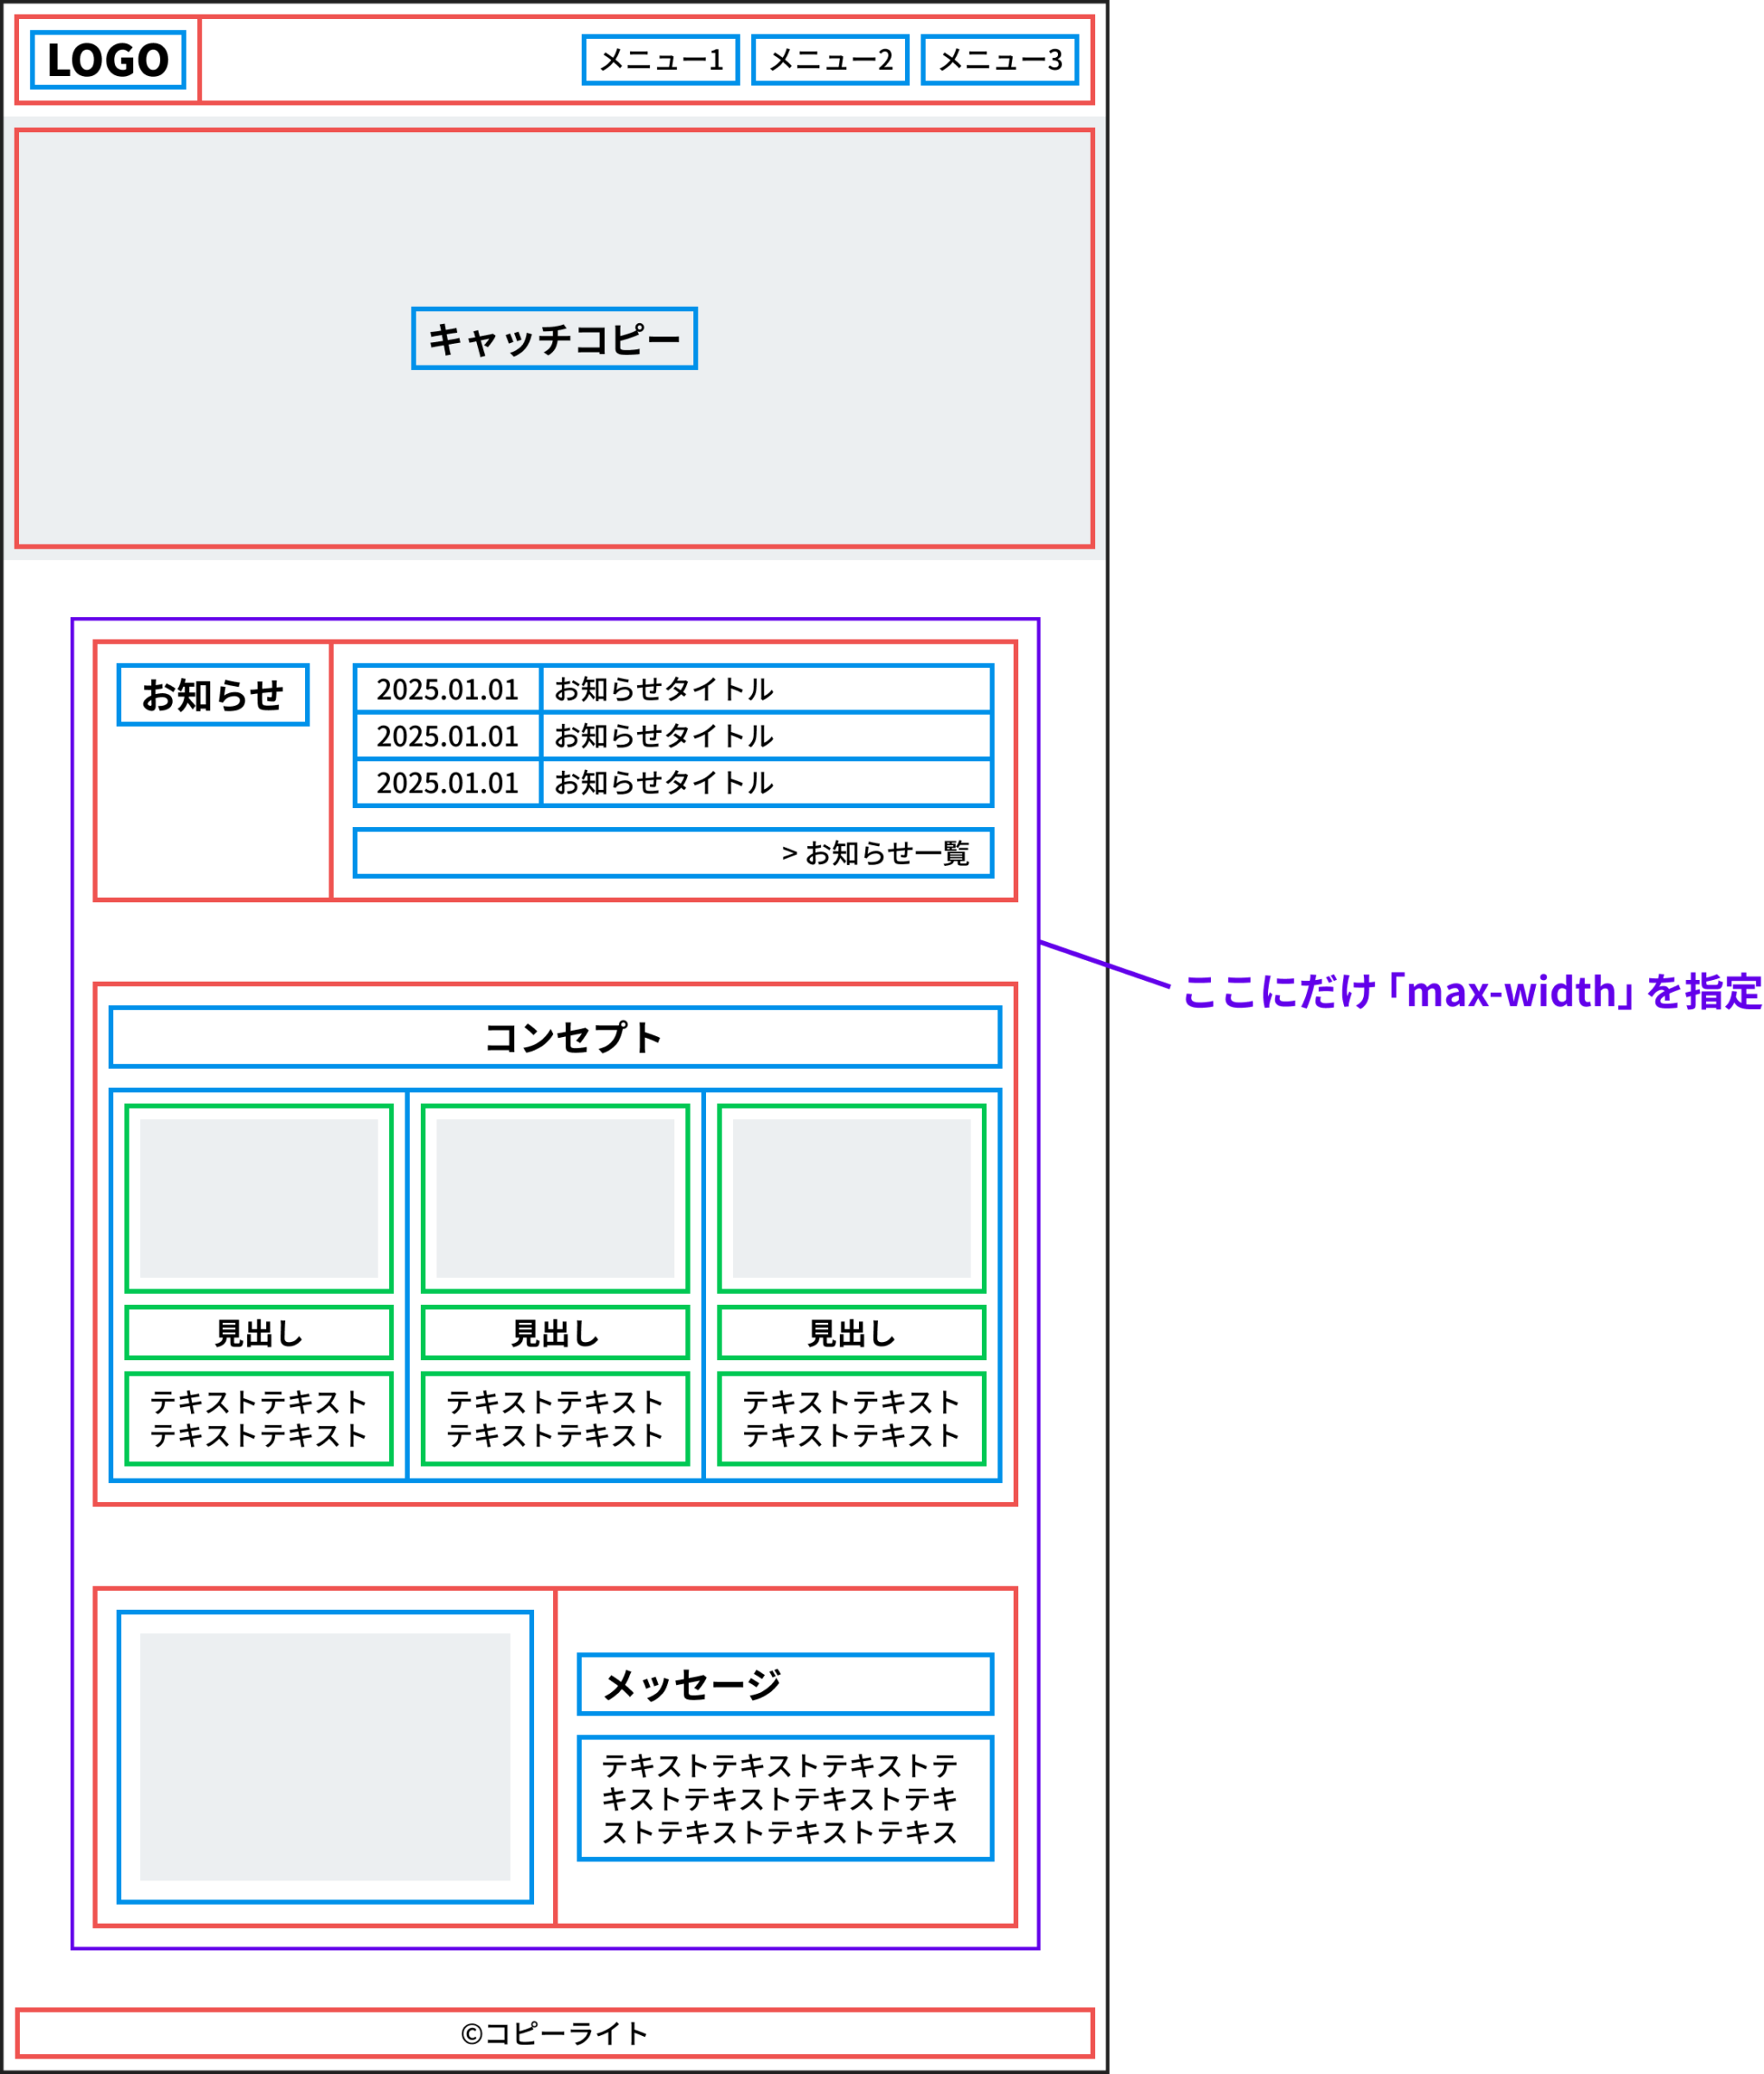Click the text block of right card
Screen dimensions: 1764x2074
pos(851,1419)
